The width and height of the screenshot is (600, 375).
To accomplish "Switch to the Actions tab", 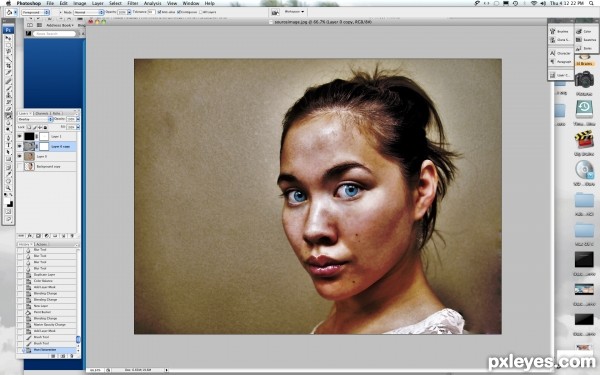I will [41, 244].
